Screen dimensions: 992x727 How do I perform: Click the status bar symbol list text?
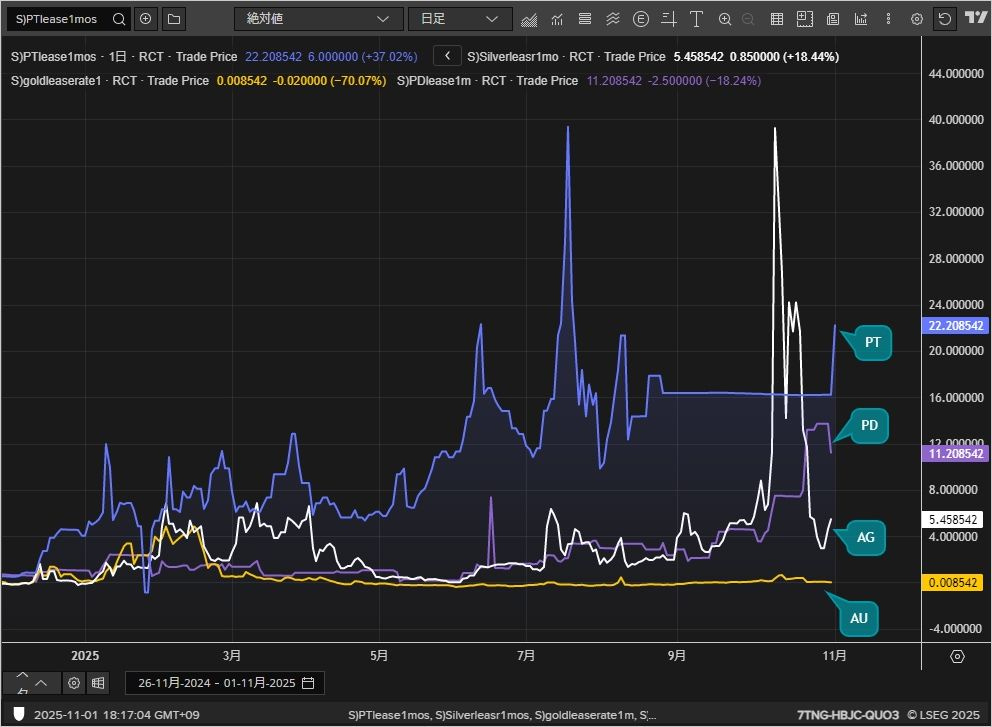pyautogui.click(x=502, y=715)
